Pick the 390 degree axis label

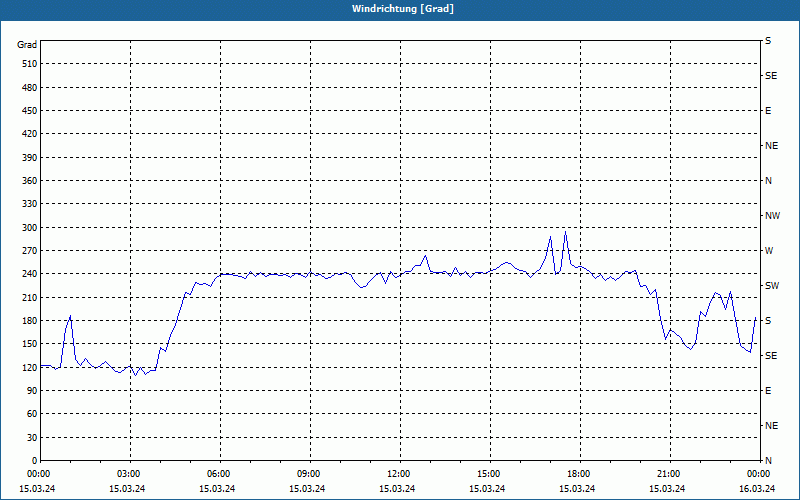coord(30,158)
